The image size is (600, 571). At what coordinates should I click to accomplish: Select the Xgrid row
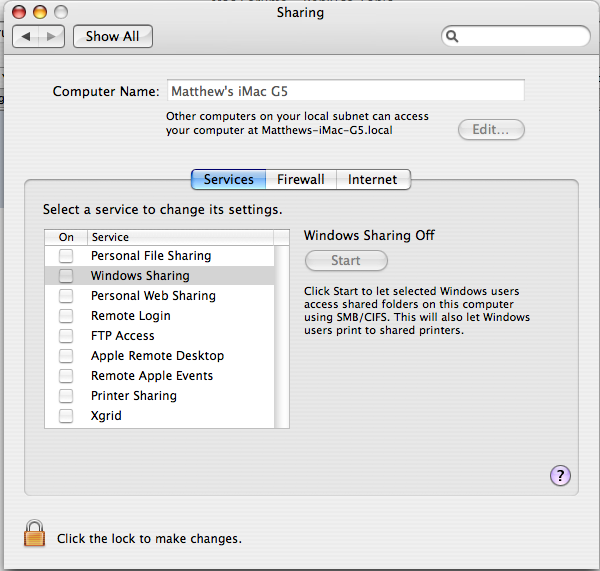coord(160,416)
